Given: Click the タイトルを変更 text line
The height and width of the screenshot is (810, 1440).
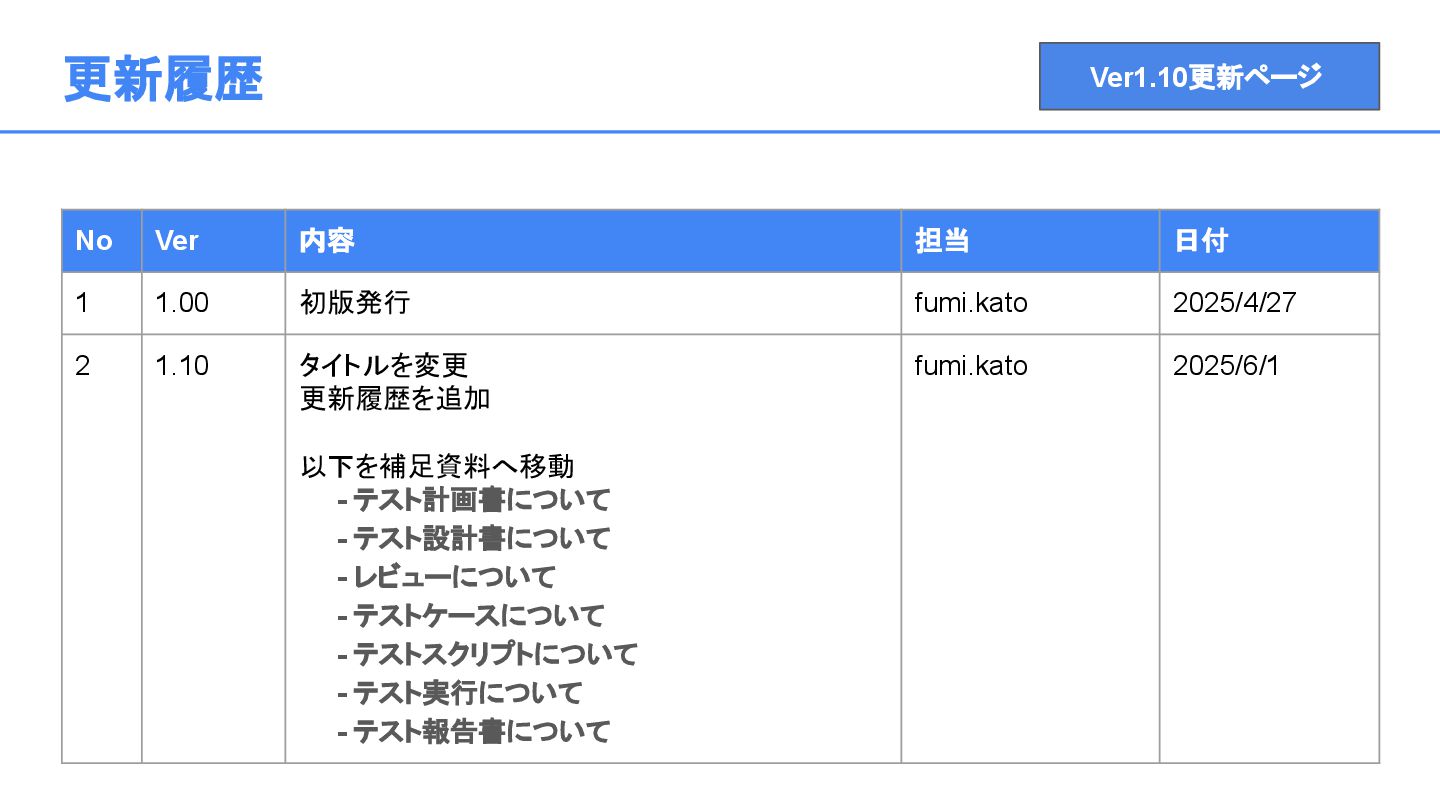Looking at the screenshot, I should (384, 366).
